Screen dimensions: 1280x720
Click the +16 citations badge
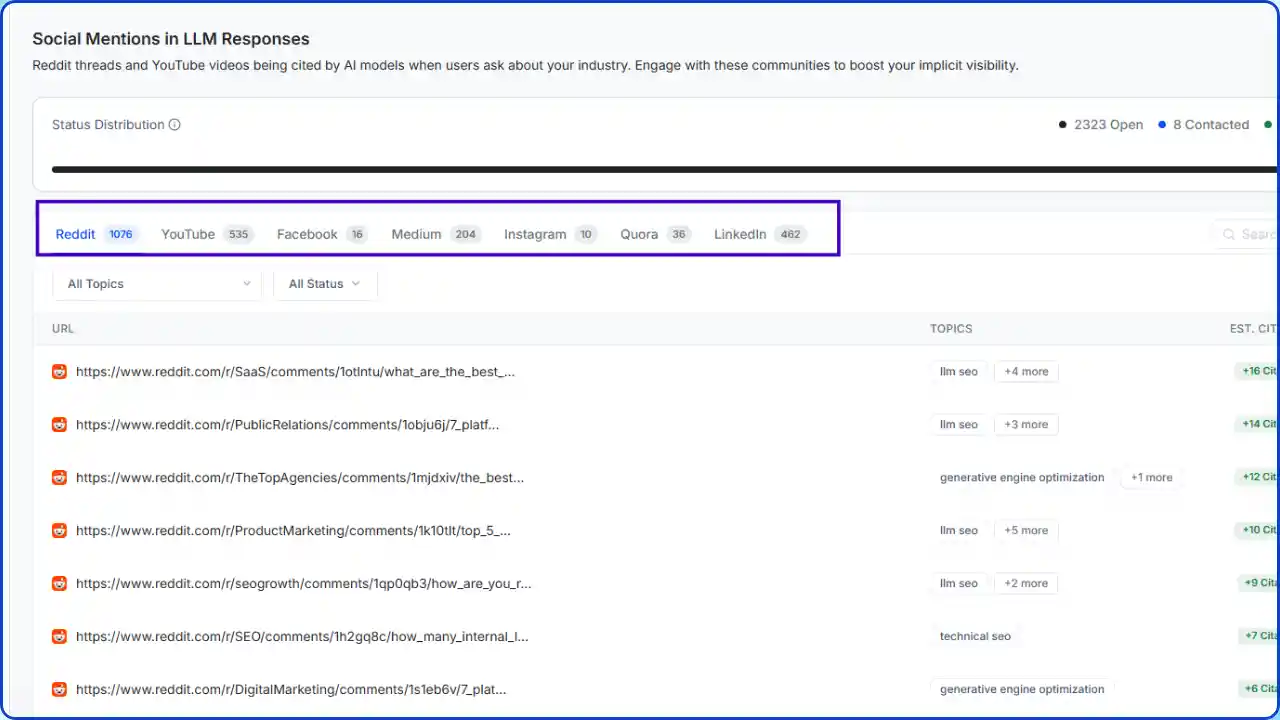click(x=1258, y=371)
